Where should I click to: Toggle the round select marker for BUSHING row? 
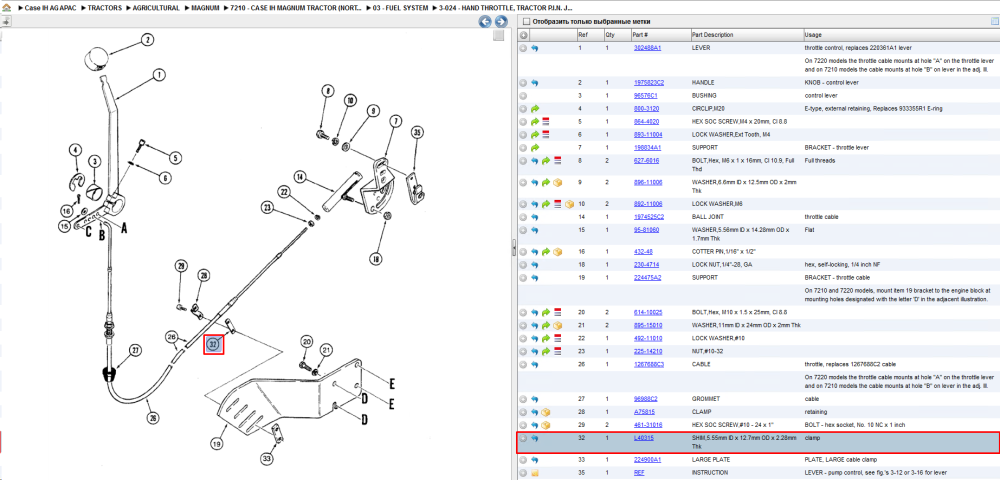[523, 96]
